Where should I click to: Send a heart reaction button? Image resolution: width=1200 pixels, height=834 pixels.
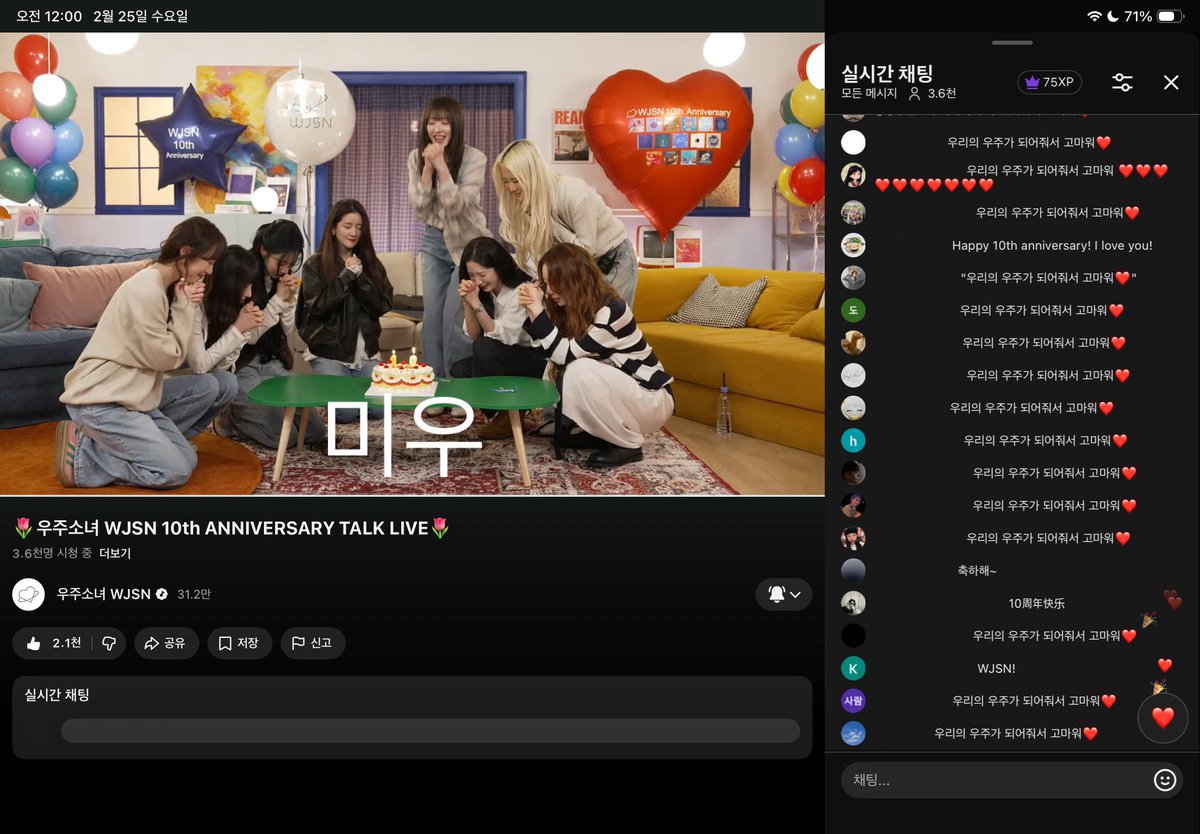(1162, 717)
